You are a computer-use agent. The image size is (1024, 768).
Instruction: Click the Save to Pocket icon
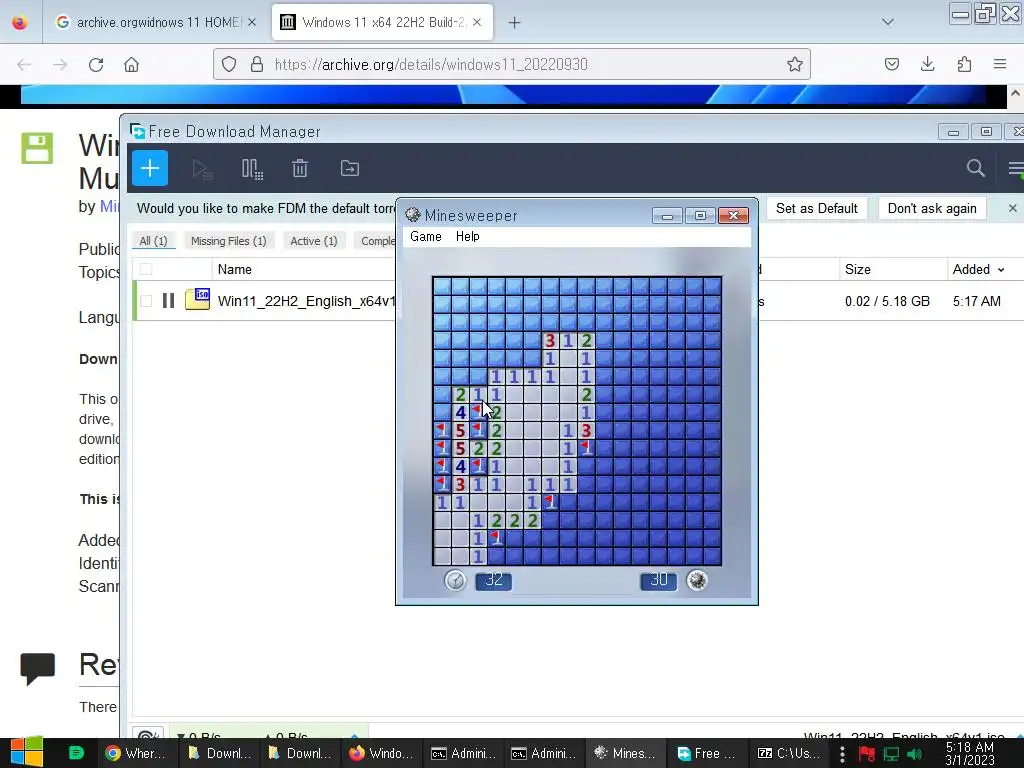(x=891, y=64)
